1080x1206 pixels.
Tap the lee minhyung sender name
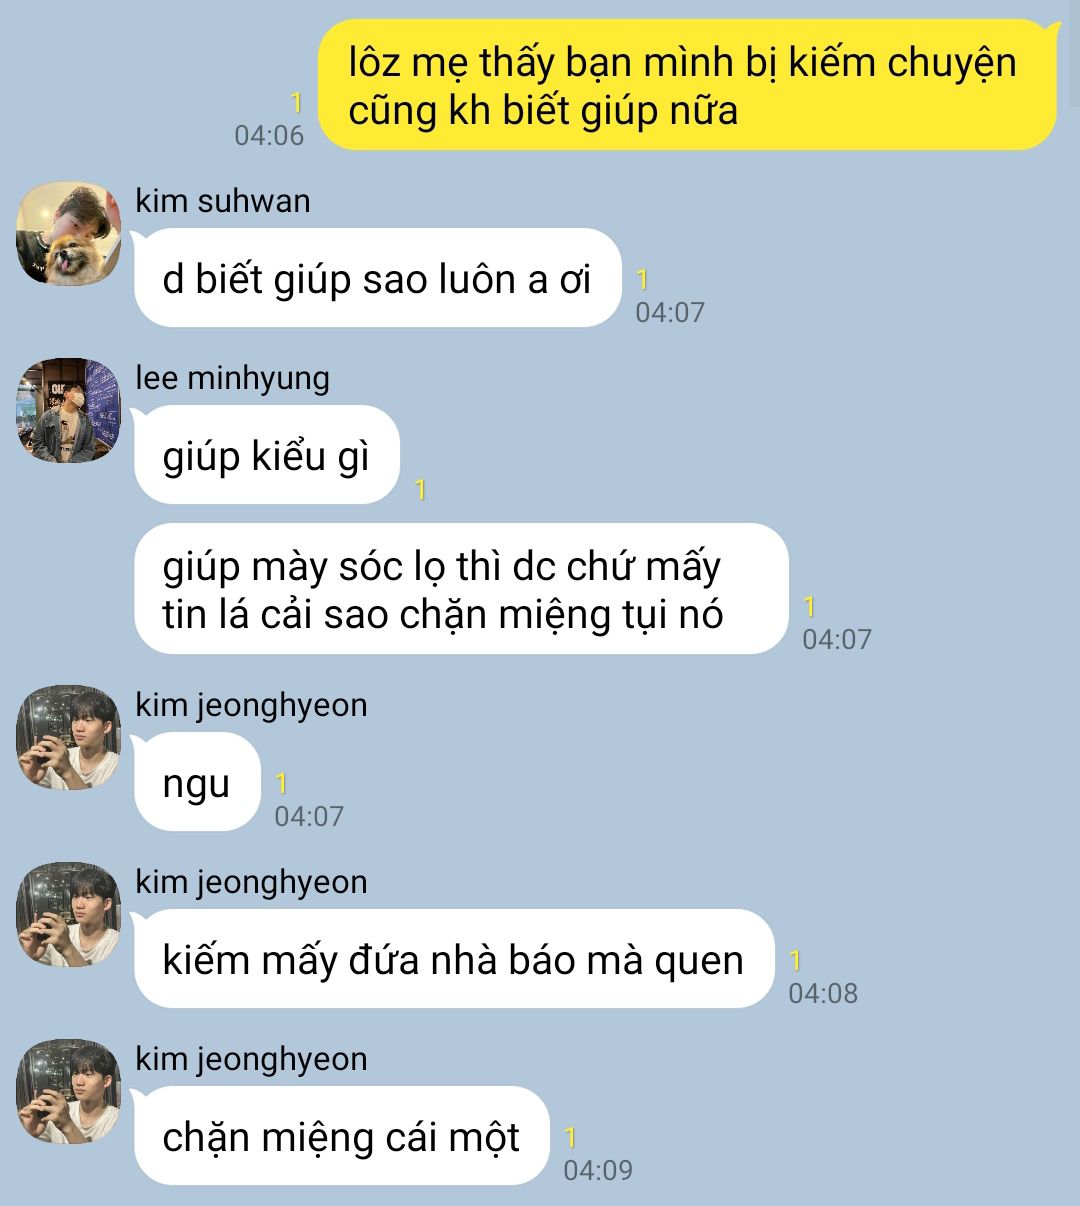point(232,378)
